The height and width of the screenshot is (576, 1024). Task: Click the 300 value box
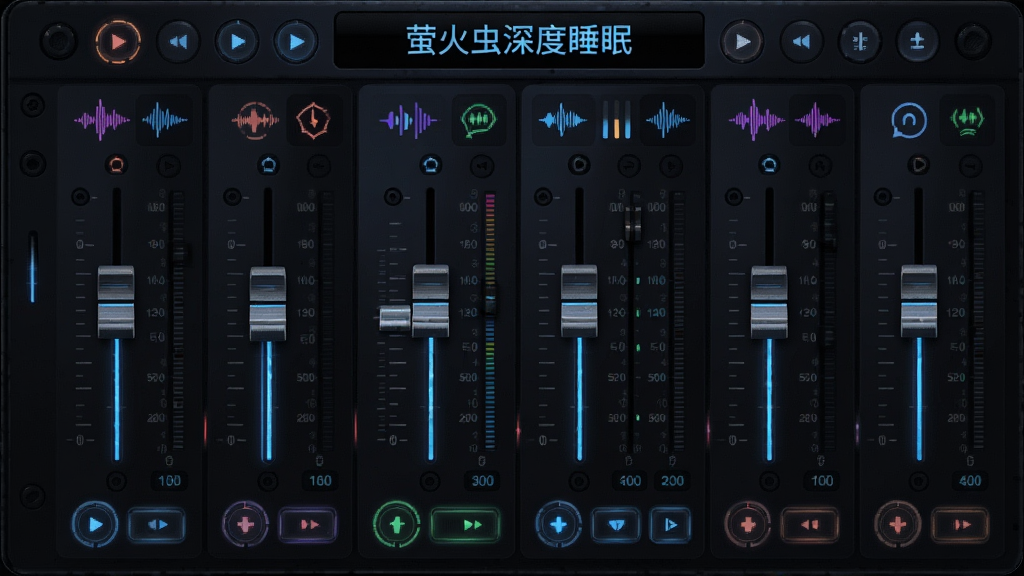483,481
